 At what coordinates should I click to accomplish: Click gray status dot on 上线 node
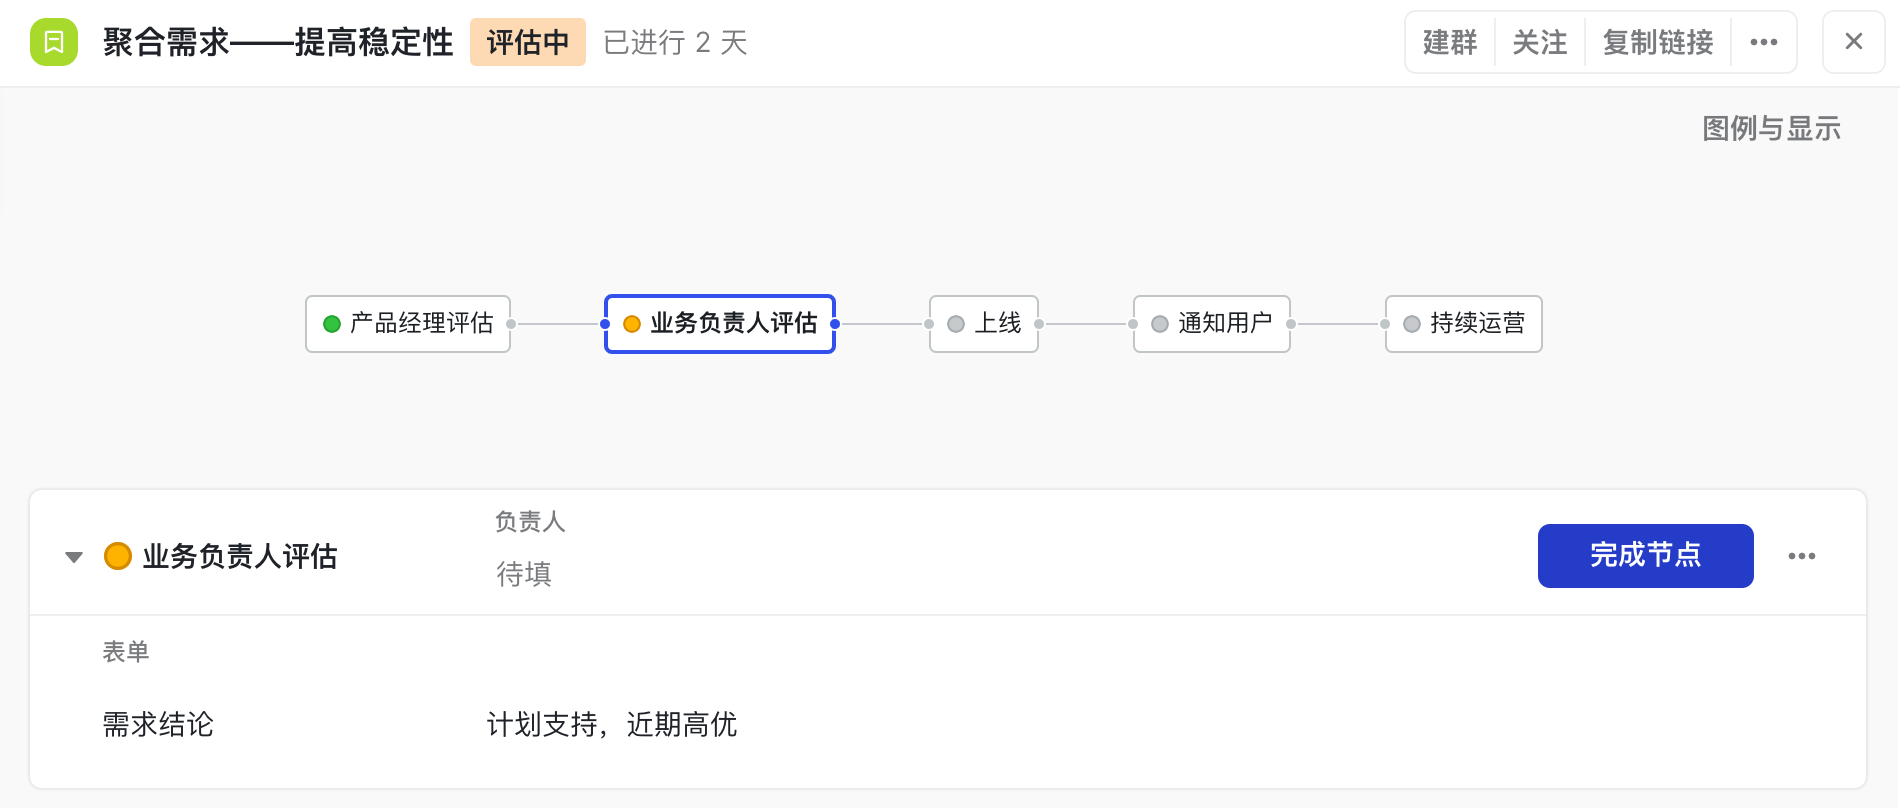[956, 324]
